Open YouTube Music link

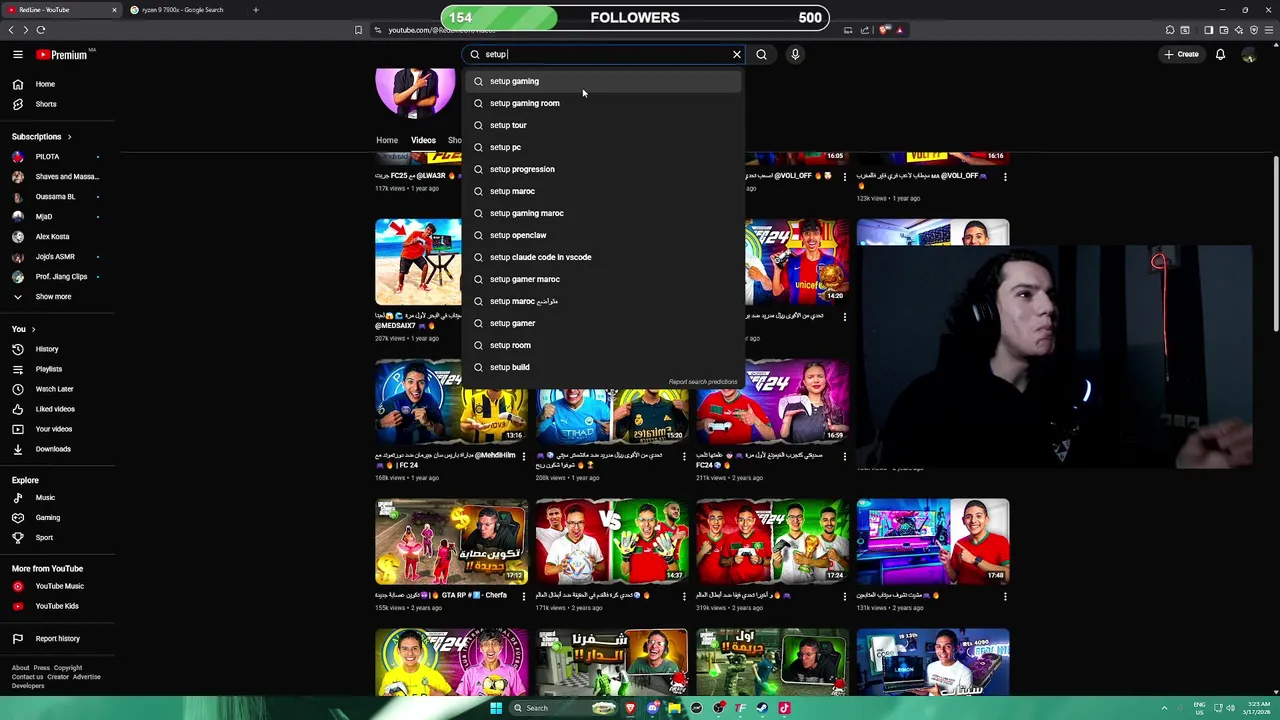coord(58,586)
